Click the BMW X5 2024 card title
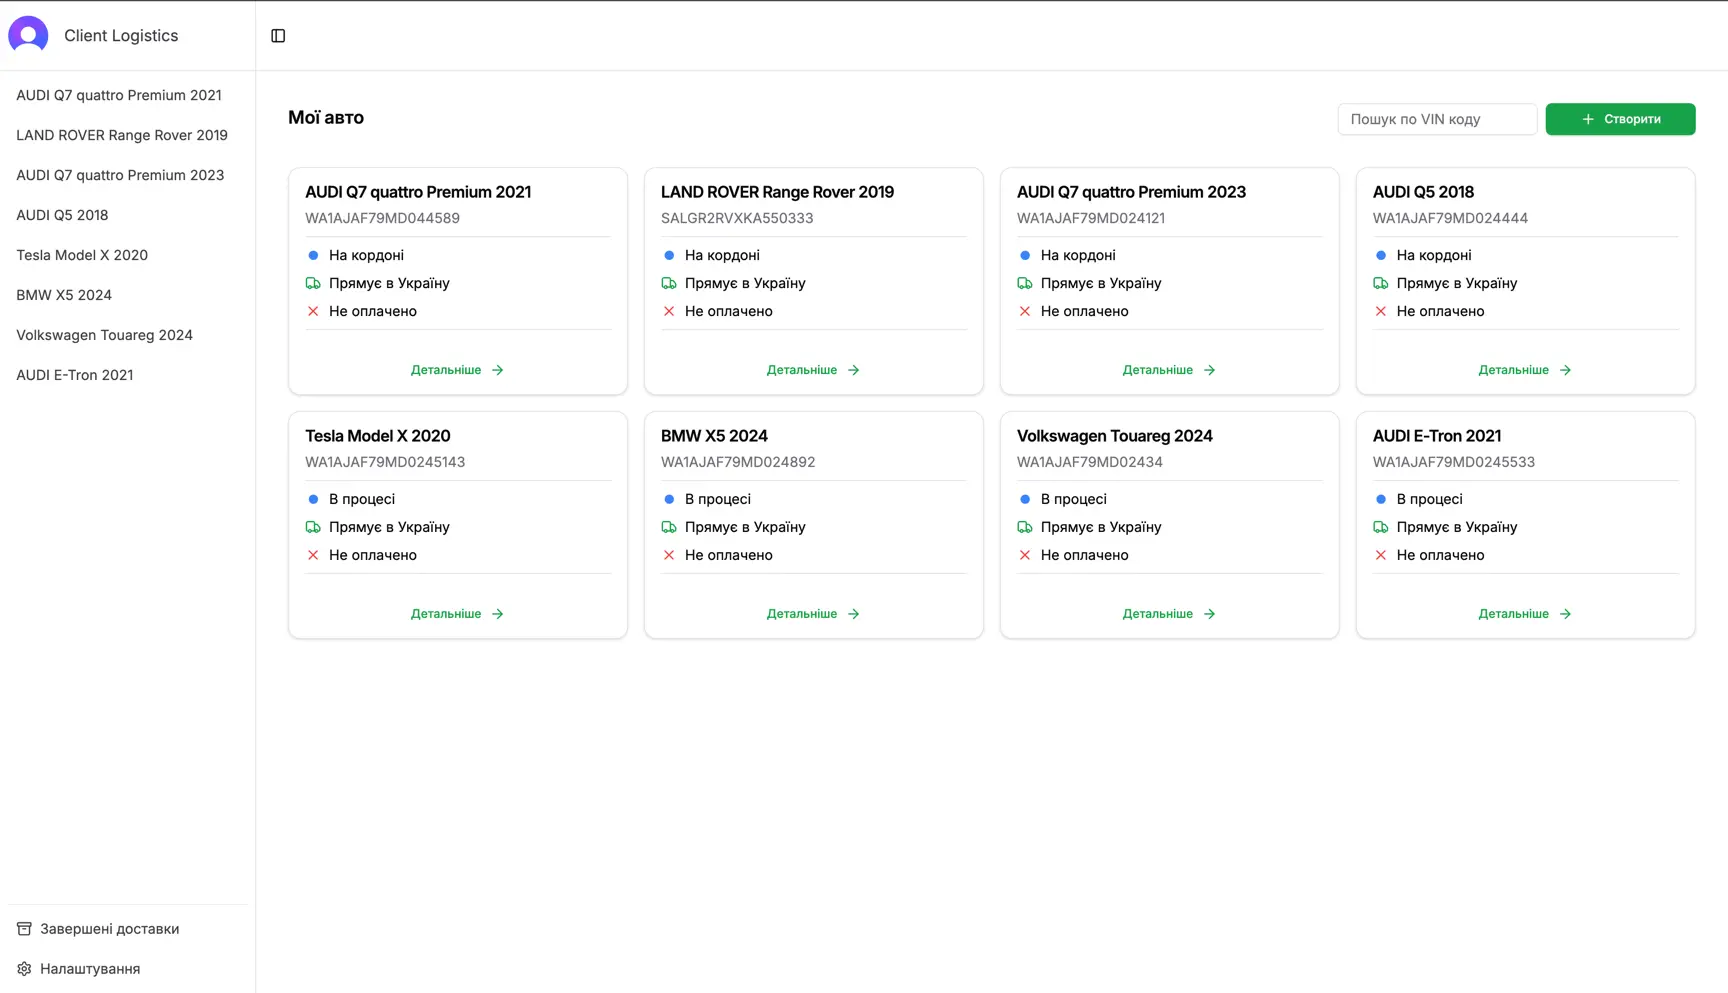 pyautogui.click(x=714, y=436)
